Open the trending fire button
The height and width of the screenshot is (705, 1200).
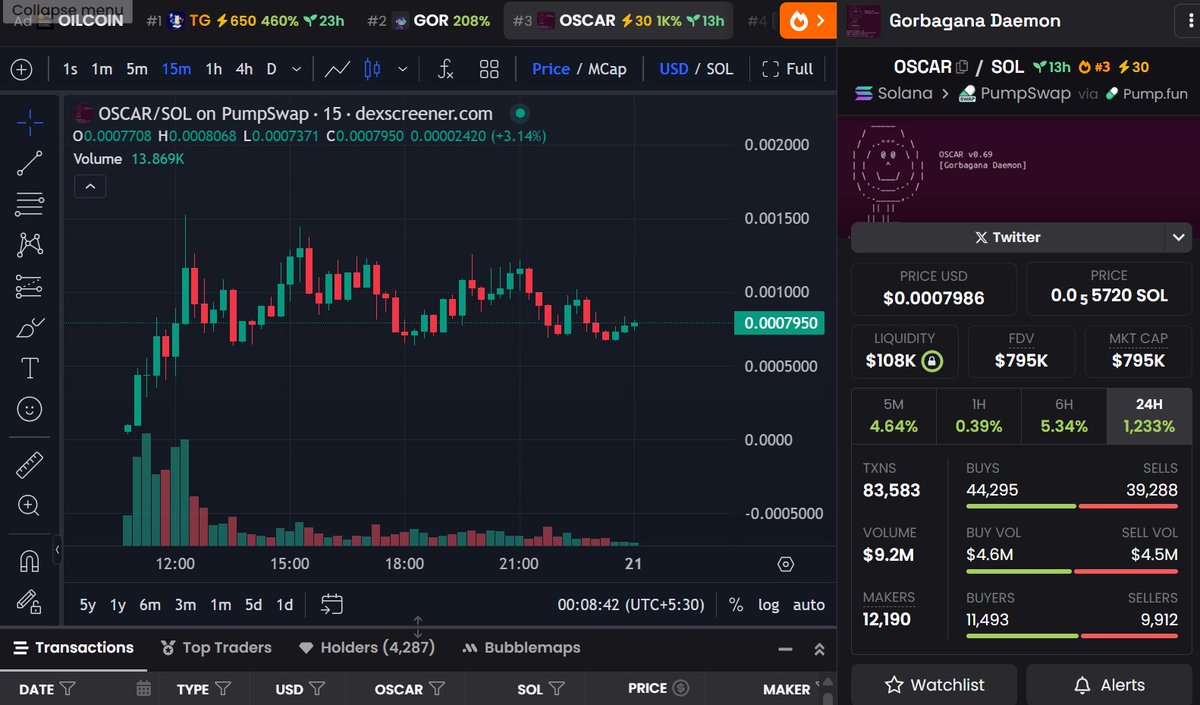coord(808,20)
